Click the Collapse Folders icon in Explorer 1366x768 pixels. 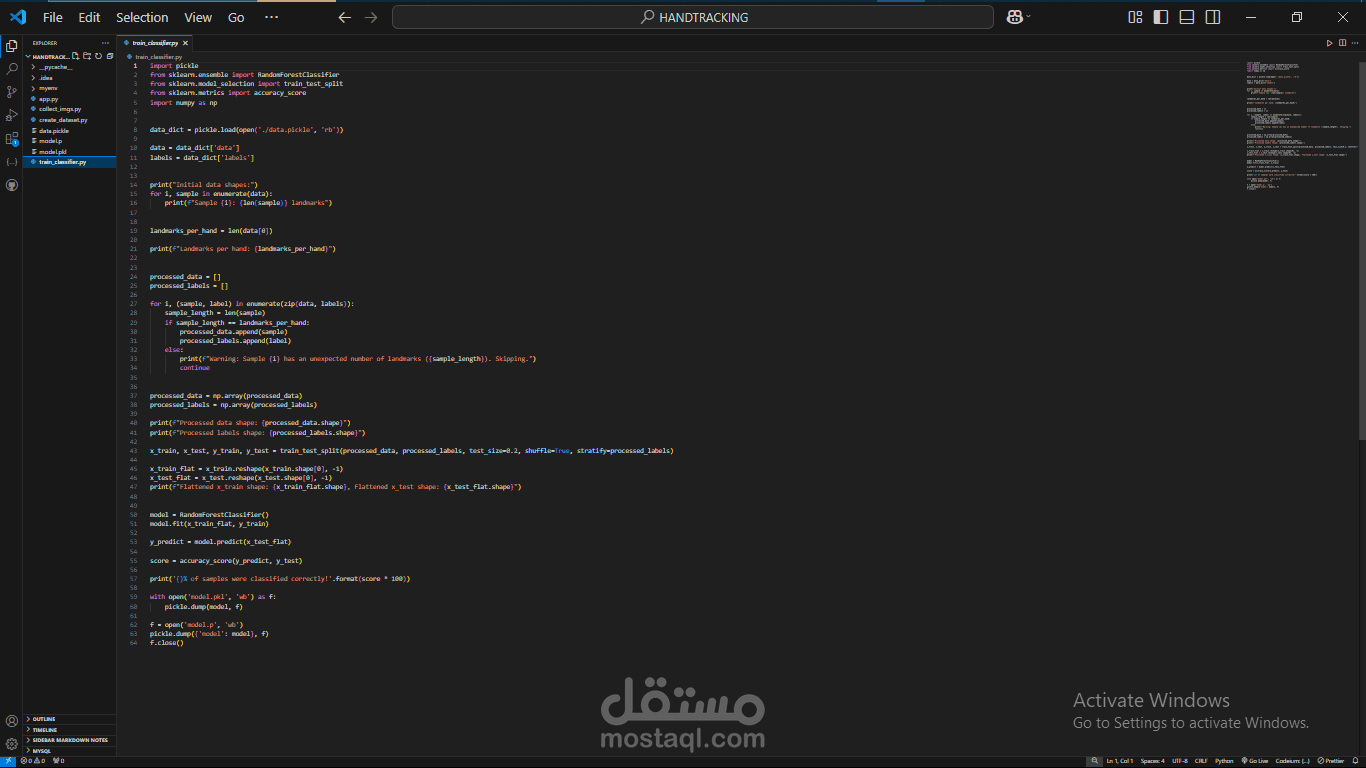(x=110, y=56)
